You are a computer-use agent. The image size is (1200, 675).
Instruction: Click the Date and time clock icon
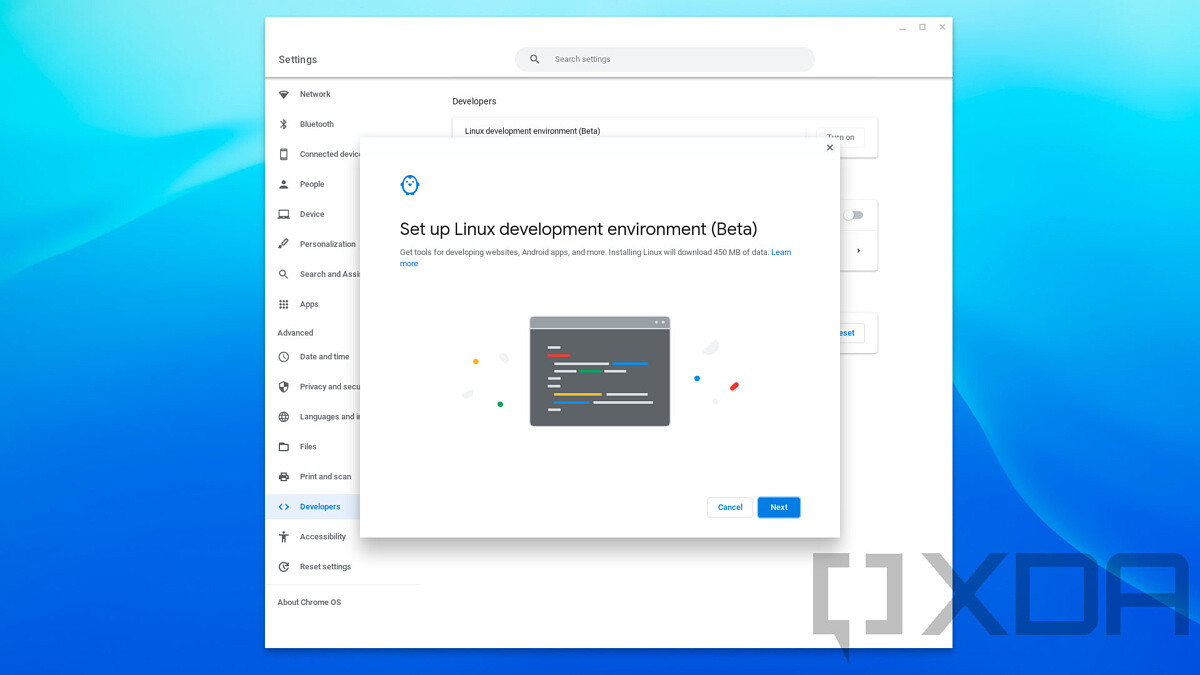(x=284, y=357)
